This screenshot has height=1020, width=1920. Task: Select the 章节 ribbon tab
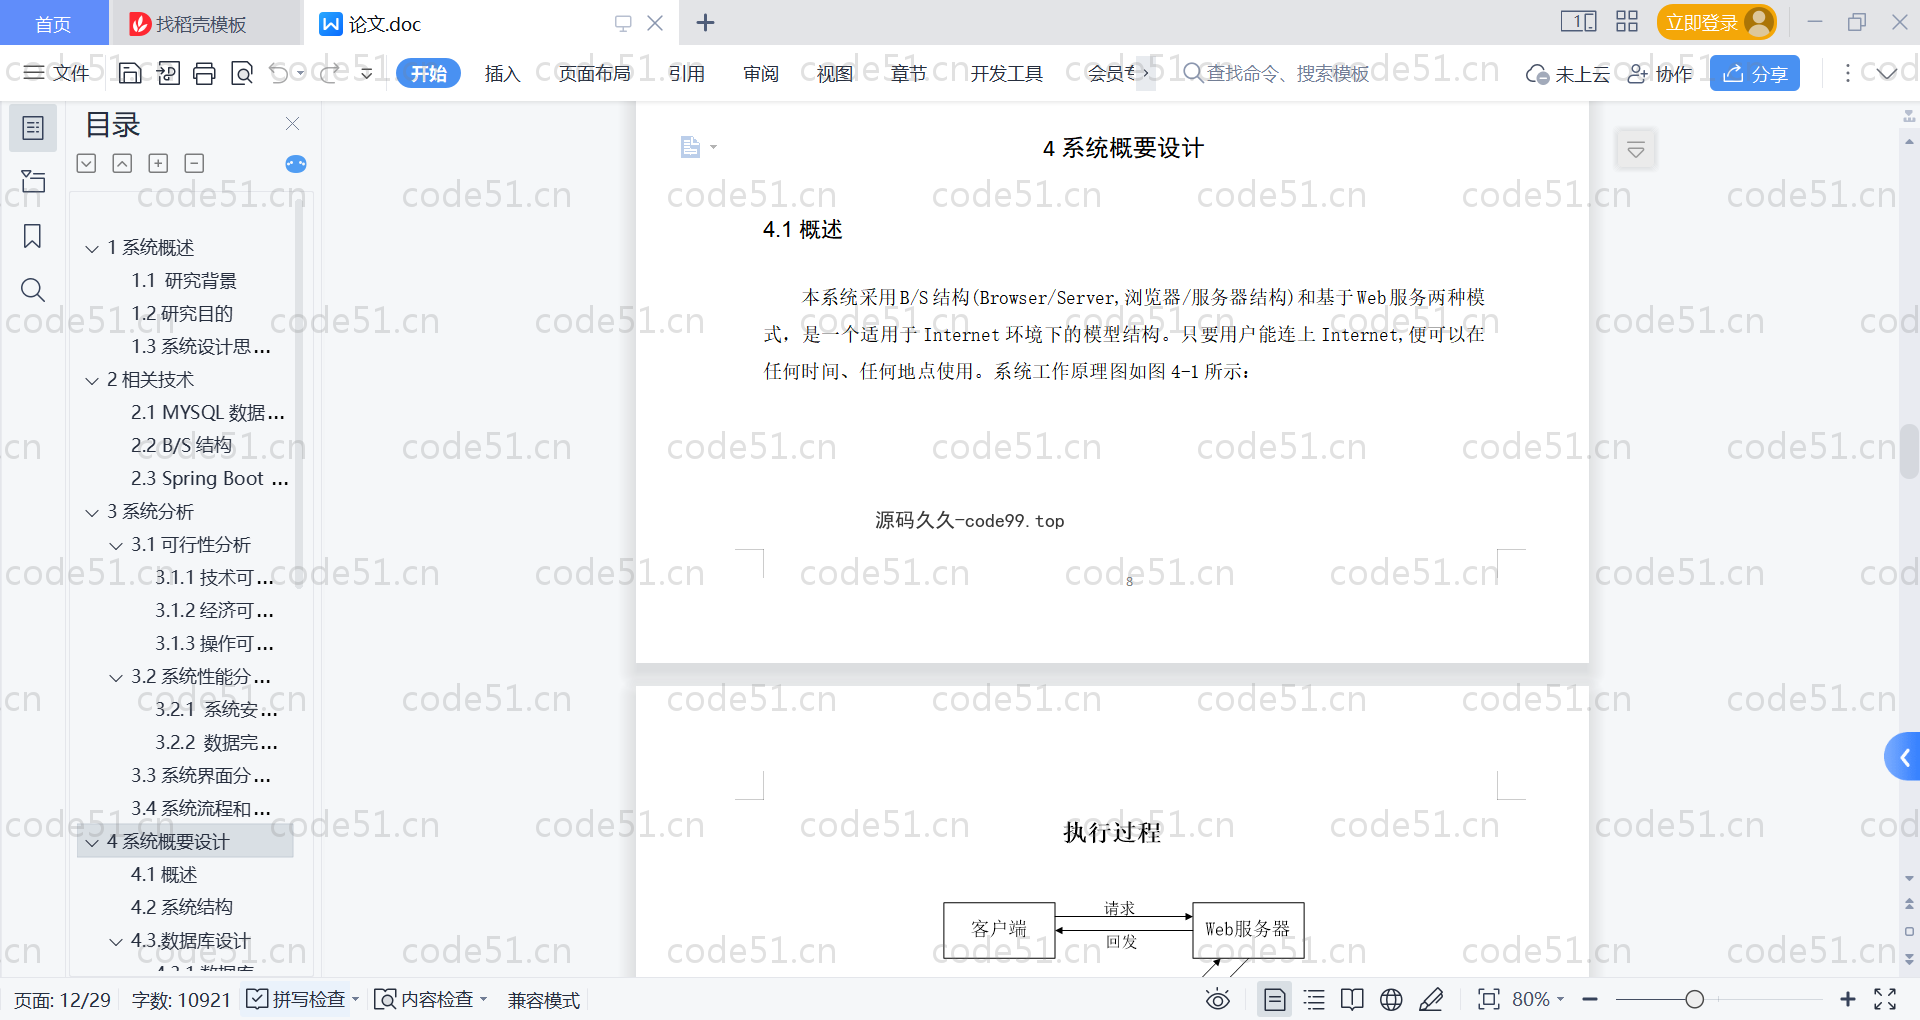tap(909, 73)
